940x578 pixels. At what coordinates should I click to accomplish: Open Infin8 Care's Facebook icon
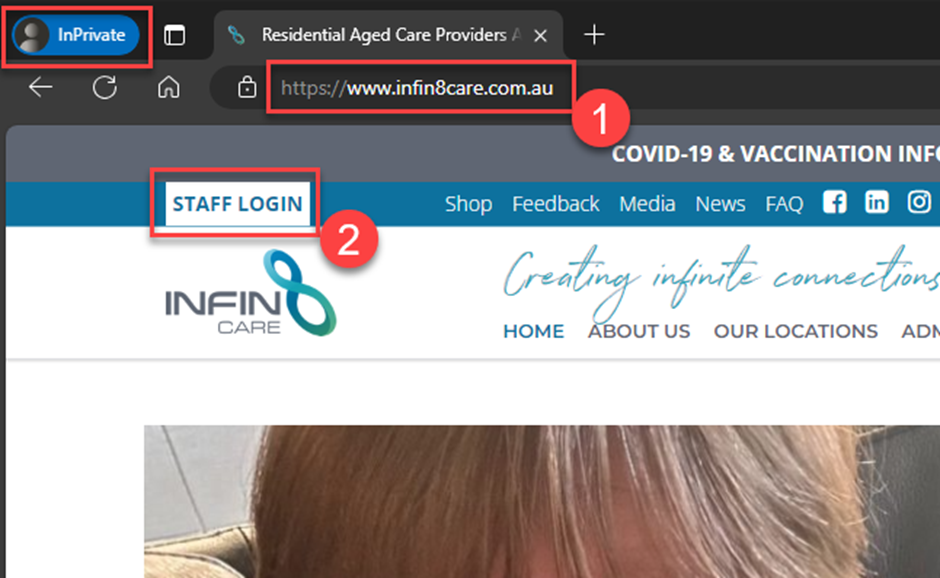pyautogui.click(x=834, y=202)
